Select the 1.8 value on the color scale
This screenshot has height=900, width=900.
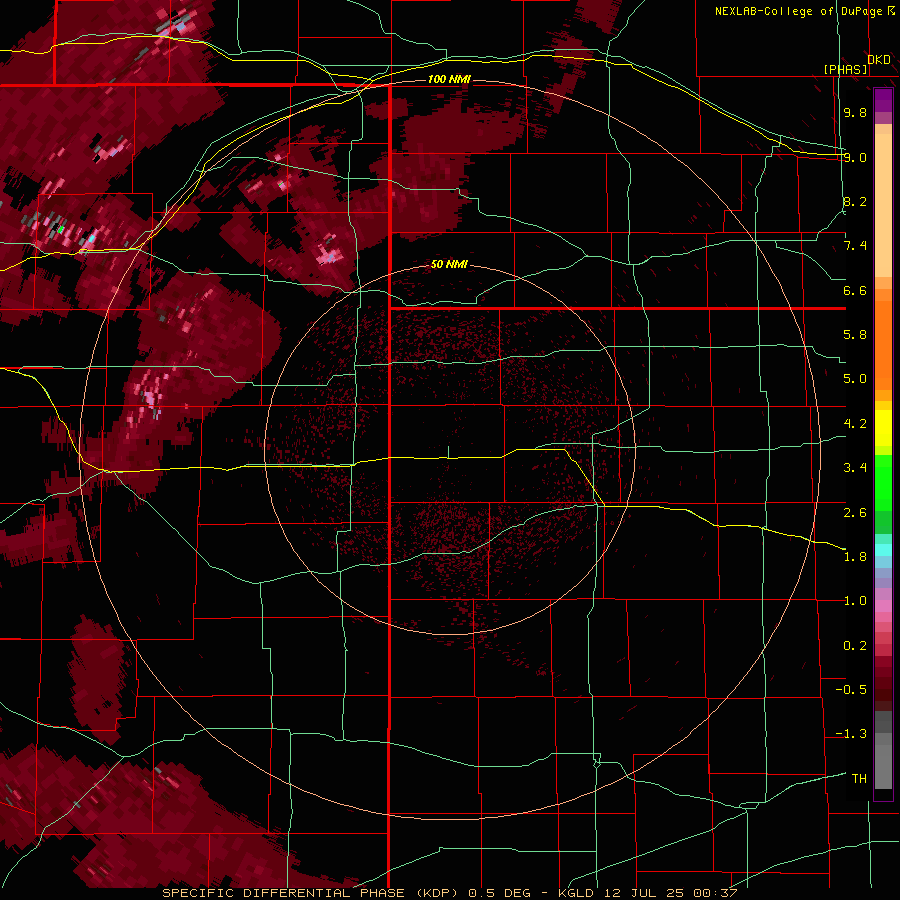click(x=855, y=557)
